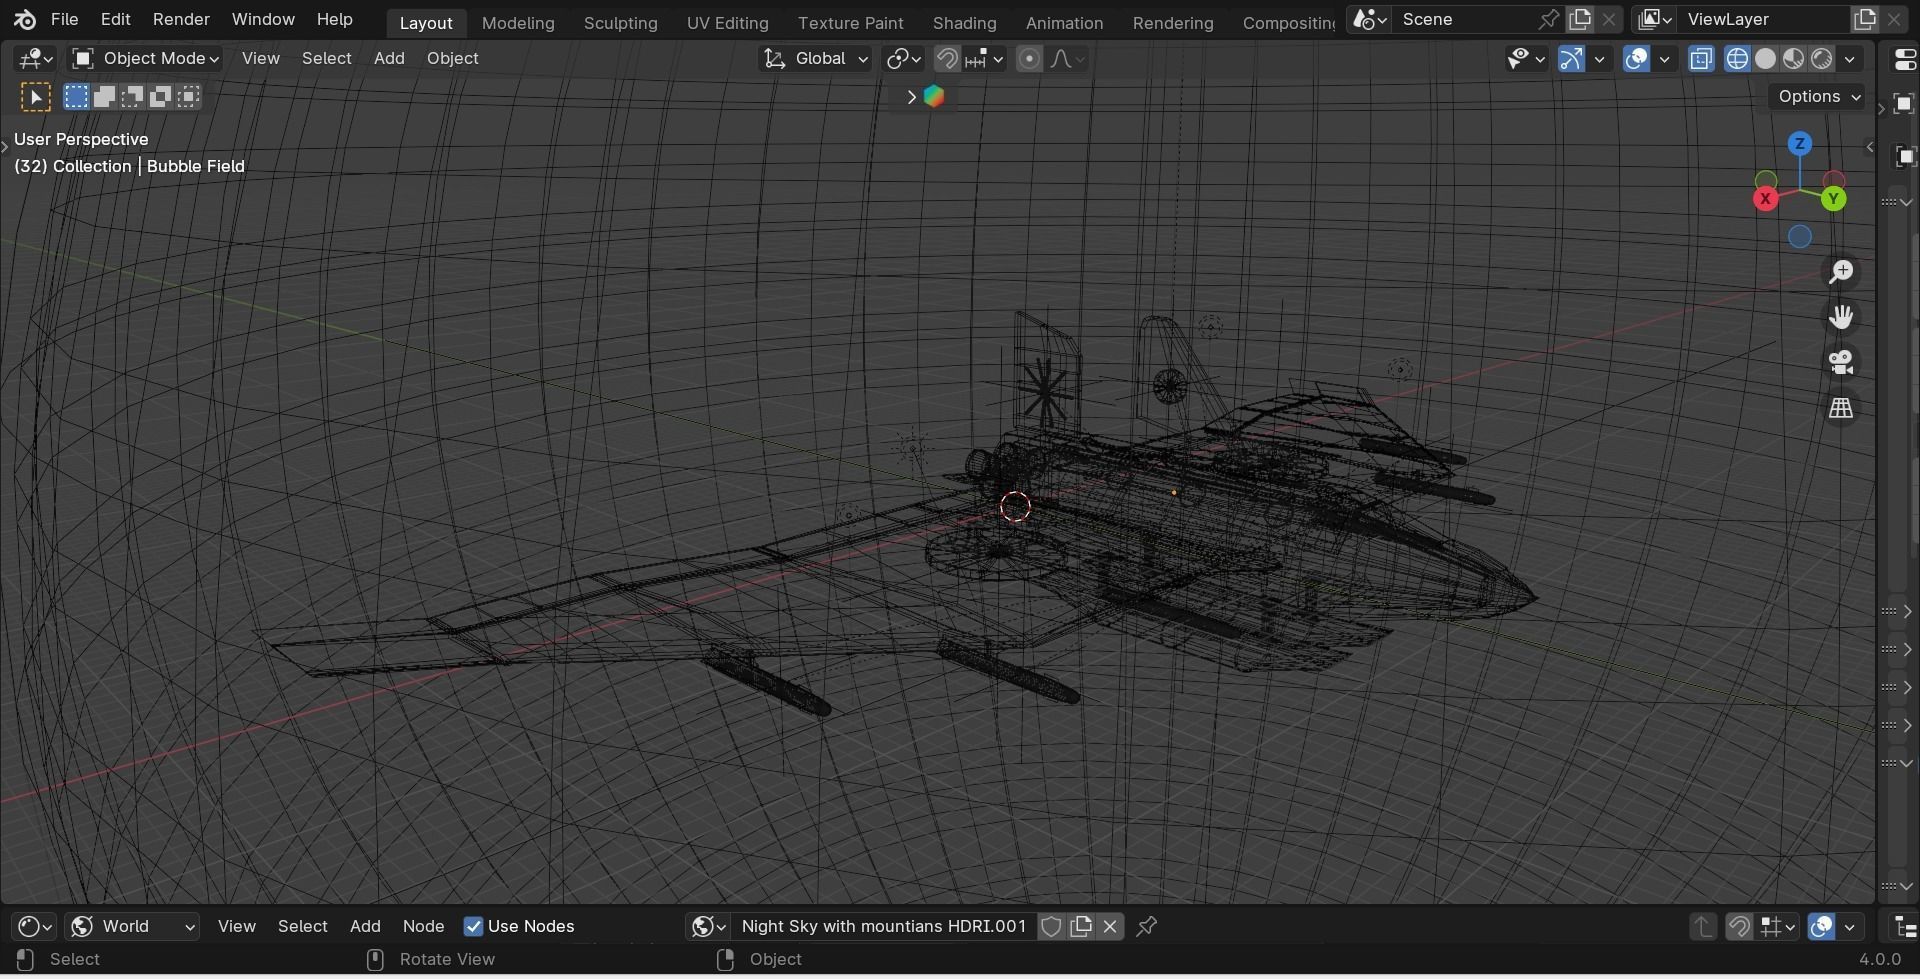1920x979 pixels.
Task: Choose the Subtract selection mode
Action: tap(132, 96)
